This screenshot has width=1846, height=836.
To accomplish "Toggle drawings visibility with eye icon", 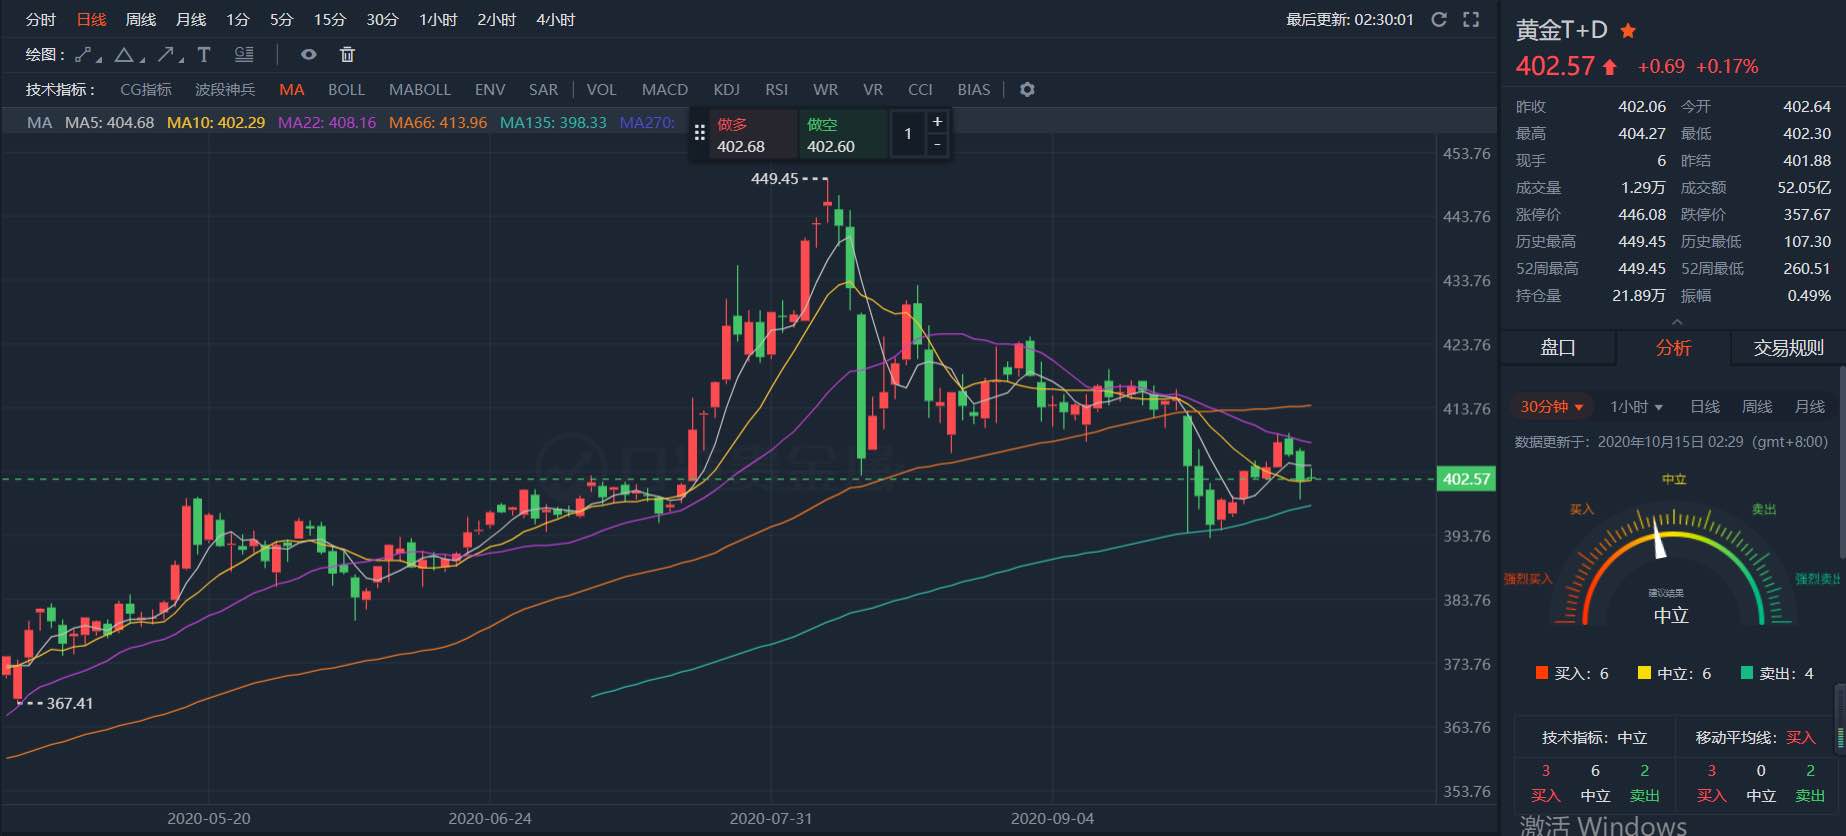I will 309,55.
